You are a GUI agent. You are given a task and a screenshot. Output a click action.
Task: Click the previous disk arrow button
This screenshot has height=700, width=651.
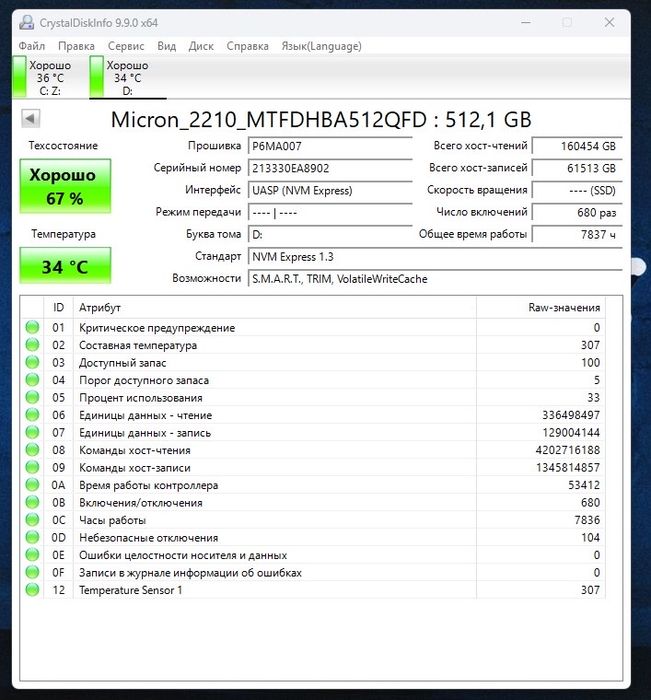click(30, 119)
